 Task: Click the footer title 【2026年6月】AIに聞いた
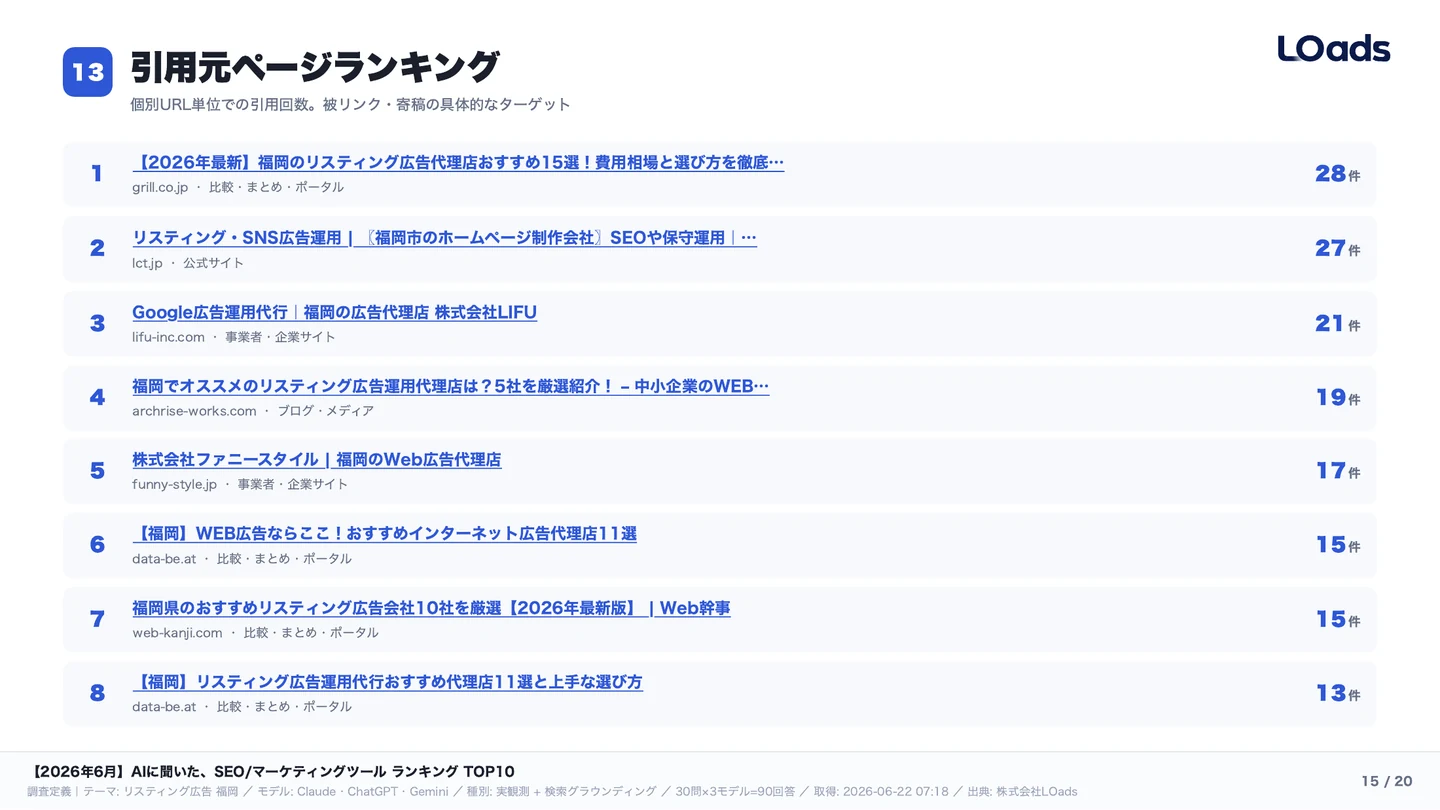tap(271, 771)
